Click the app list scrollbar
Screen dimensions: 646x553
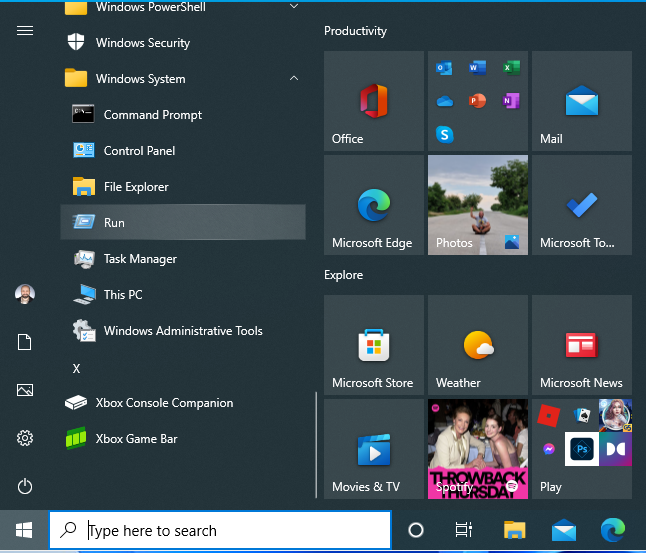point(316,444)
